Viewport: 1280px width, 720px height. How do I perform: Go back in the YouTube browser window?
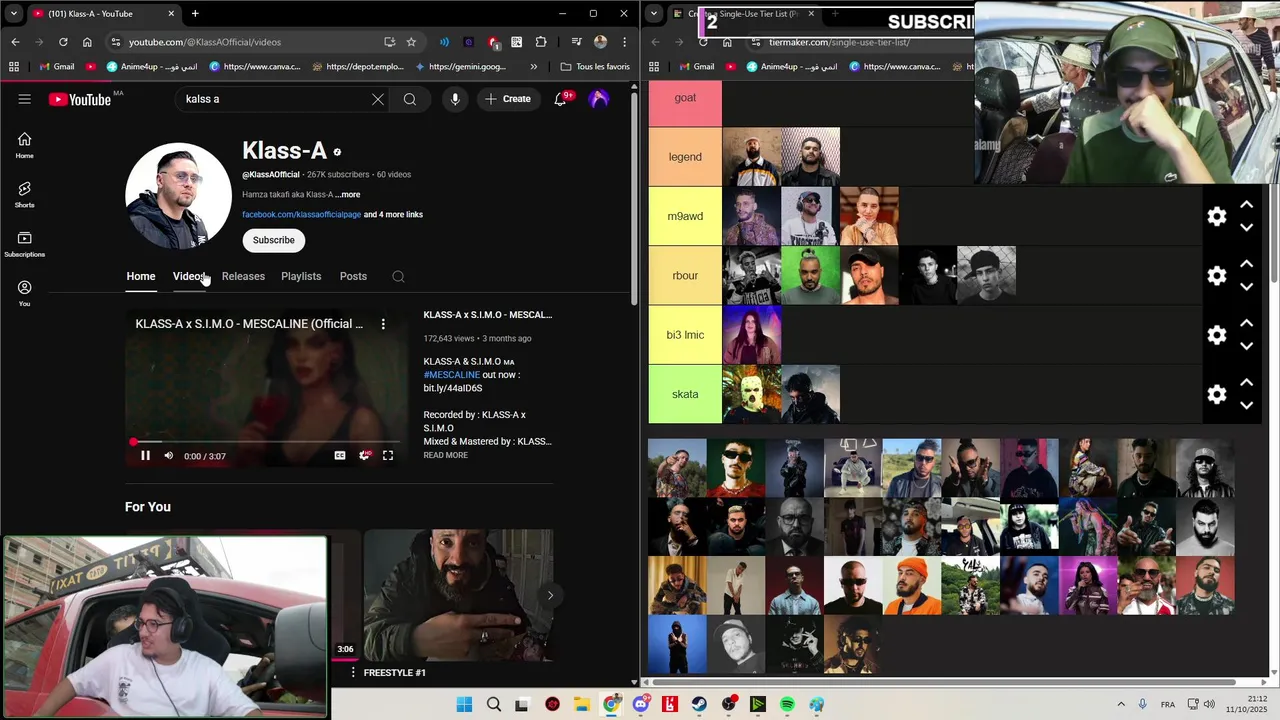tap(15, 42)
